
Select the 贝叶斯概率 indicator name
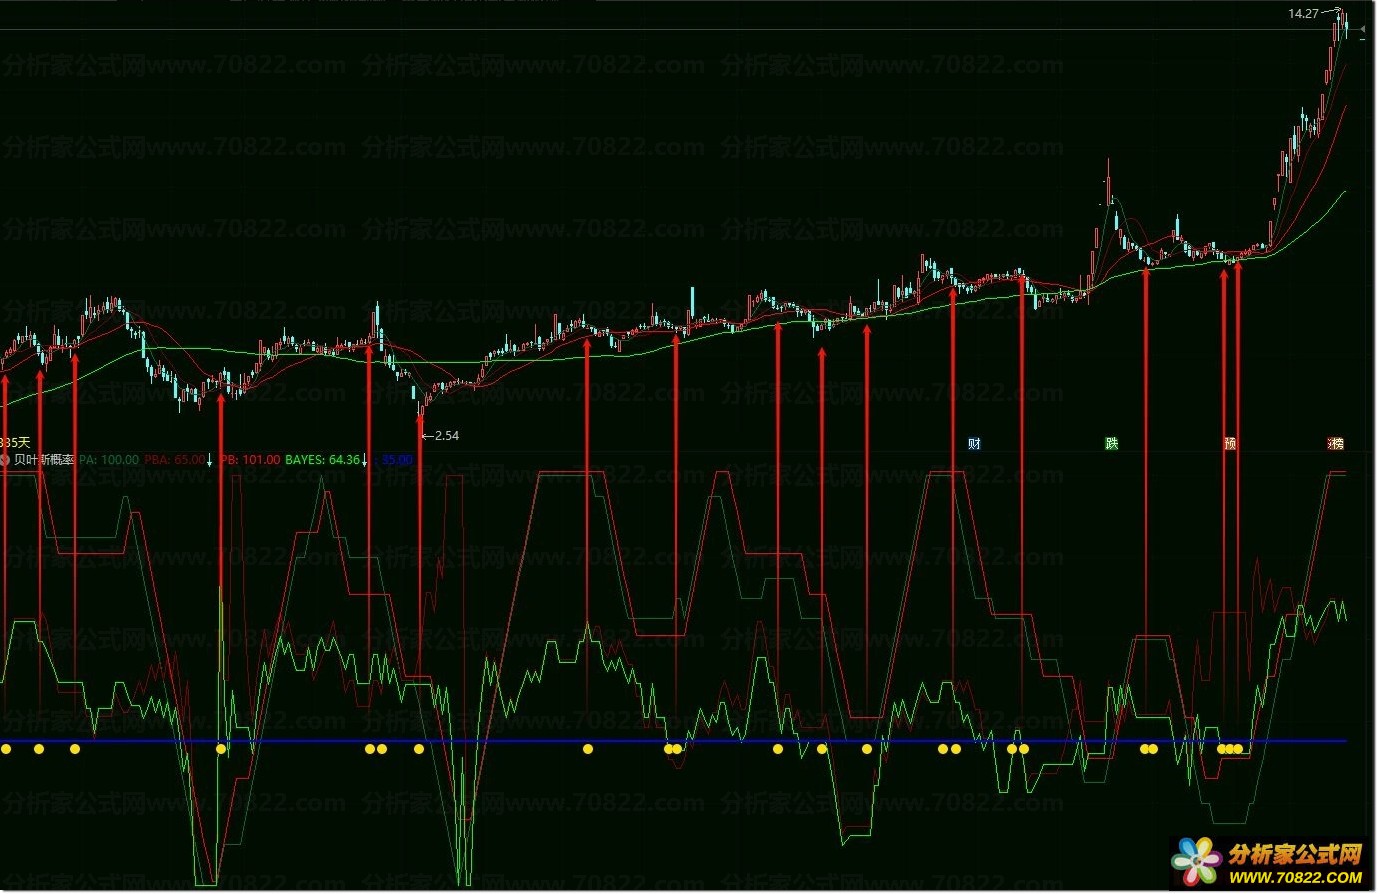[x=44, y=460]
